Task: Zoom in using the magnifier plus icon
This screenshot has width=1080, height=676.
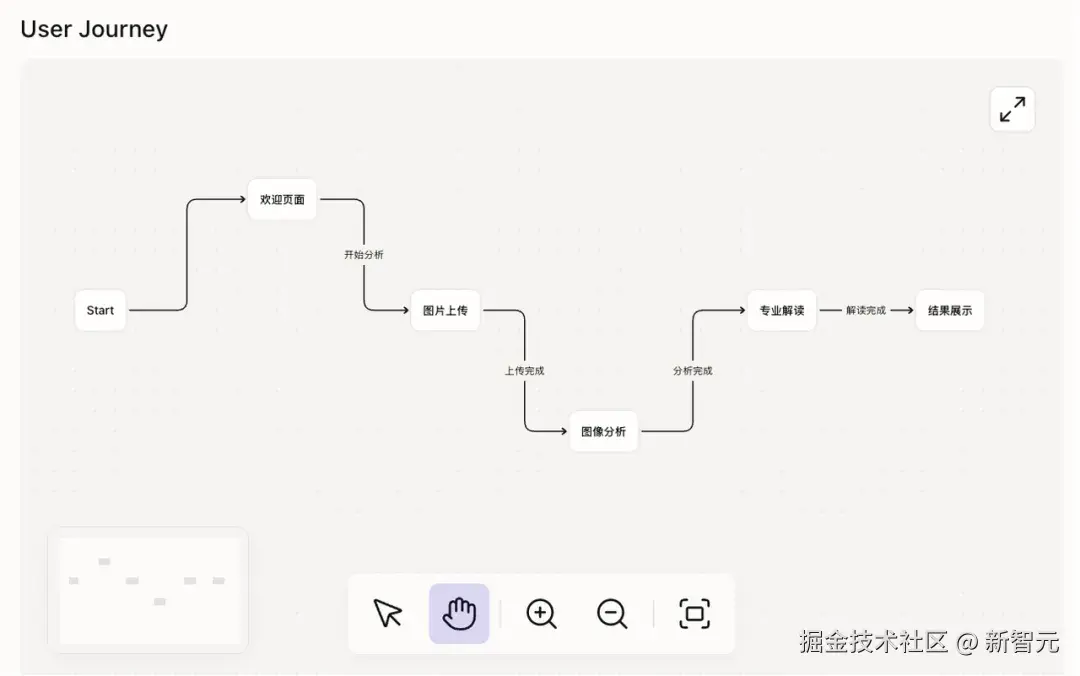Action: pos(541,614)
